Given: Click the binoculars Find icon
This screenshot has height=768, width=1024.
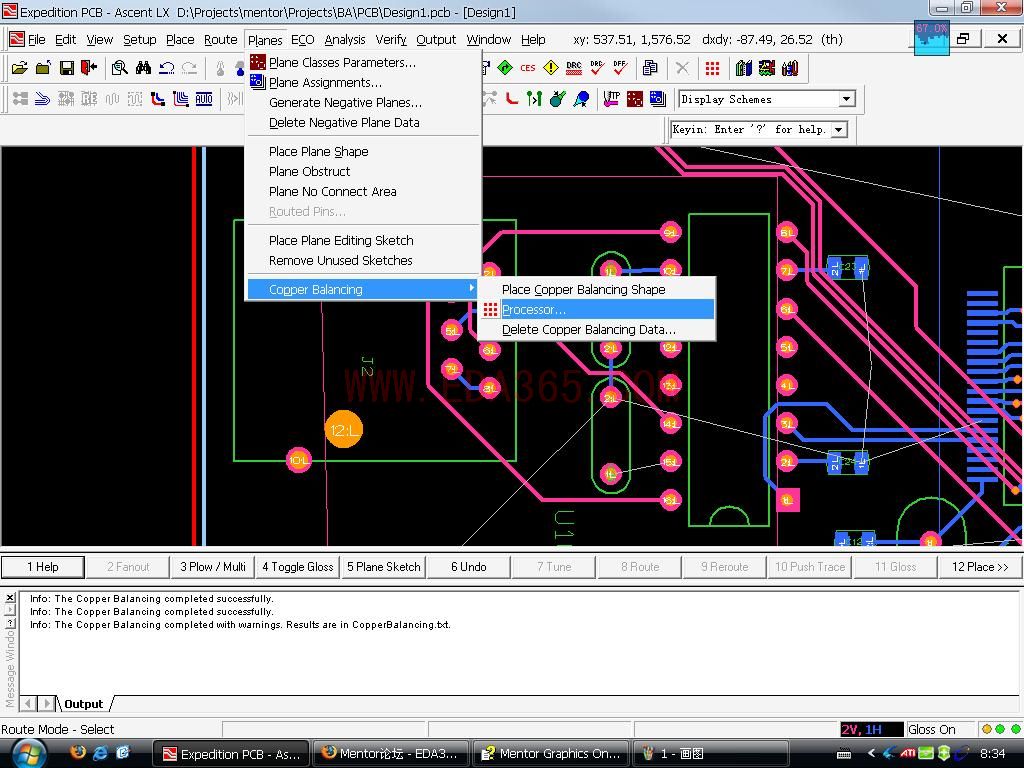Looking at the screenshot, I should point(143,68).
